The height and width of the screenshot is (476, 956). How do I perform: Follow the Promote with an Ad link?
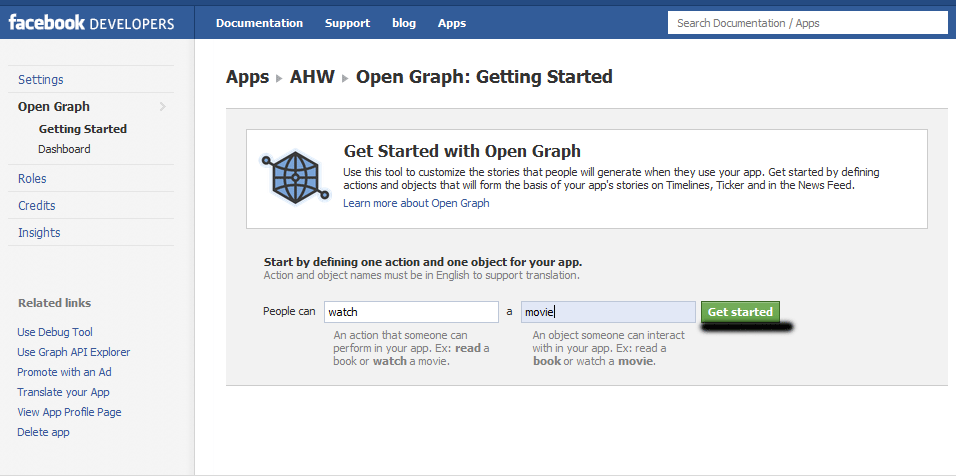[64, 372]
